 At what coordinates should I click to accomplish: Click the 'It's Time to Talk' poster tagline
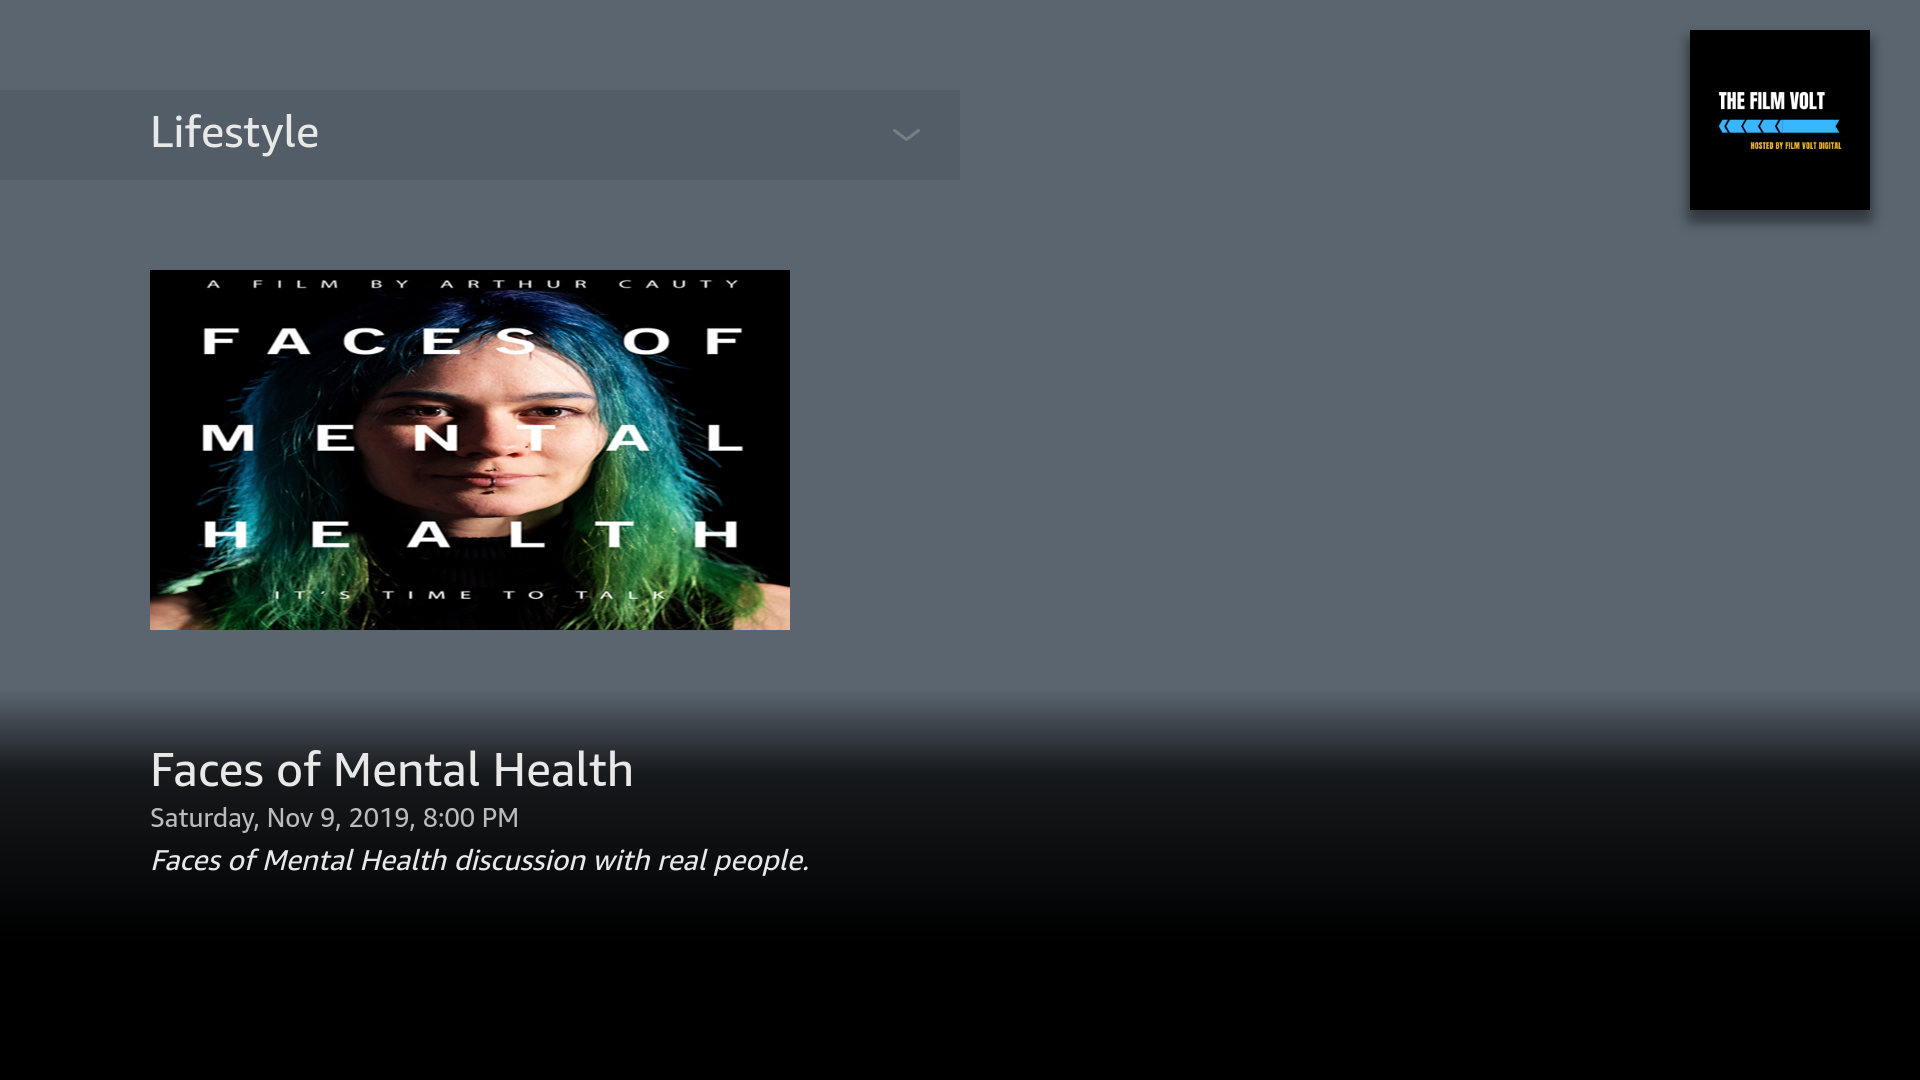click(x=470, y=595)
